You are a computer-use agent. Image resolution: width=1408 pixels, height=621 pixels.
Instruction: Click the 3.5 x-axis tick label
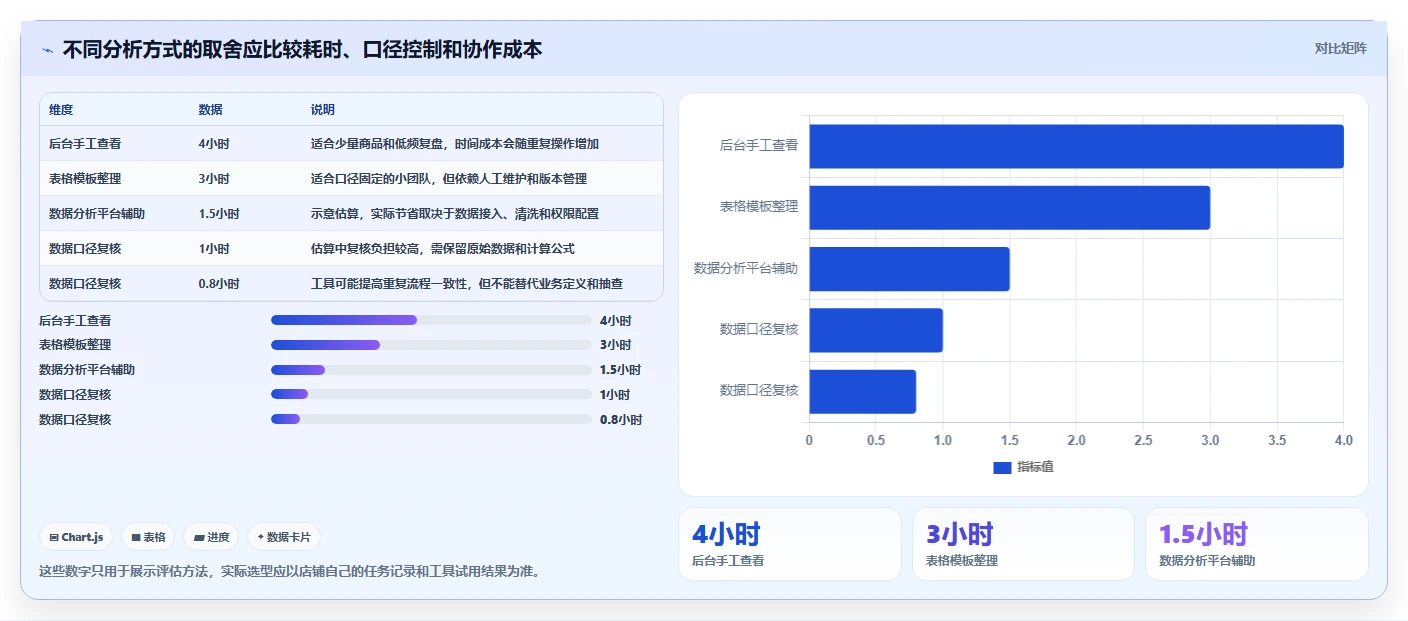point(1277,441)
